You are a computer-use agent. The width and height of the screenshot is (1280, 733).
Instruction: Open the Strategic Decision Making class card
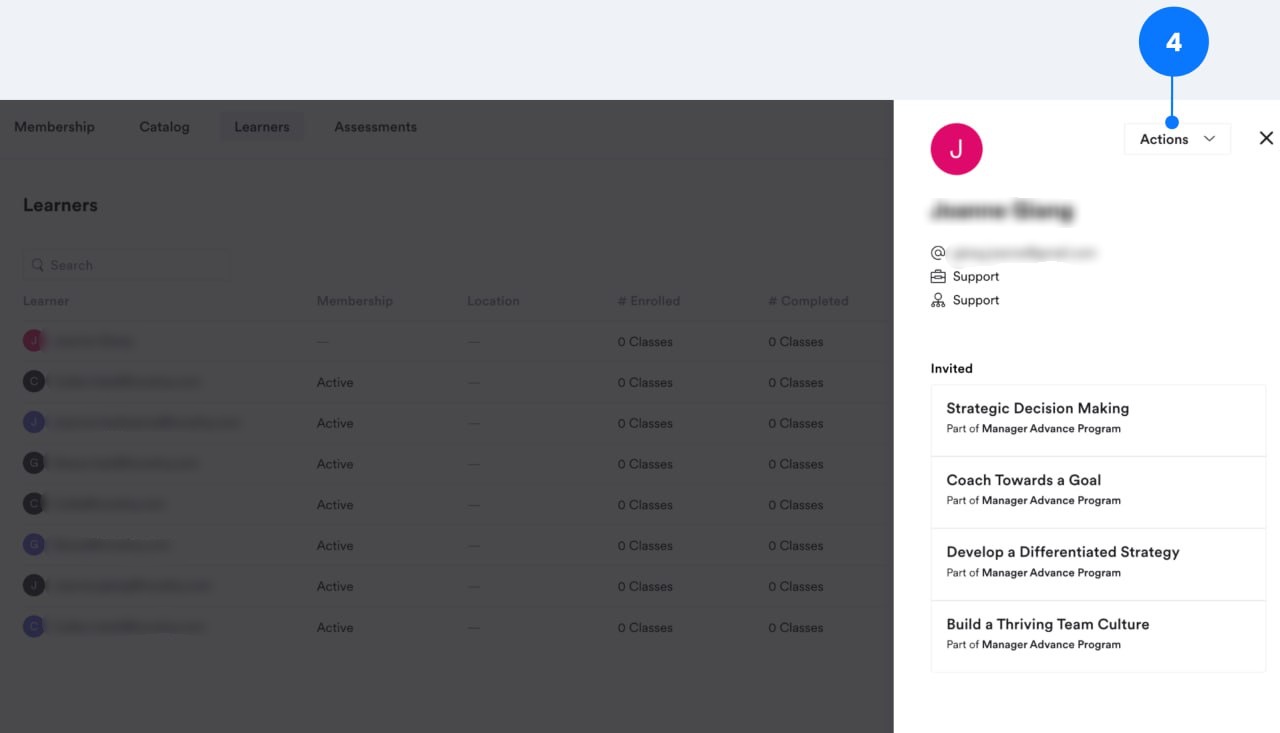1097,420
